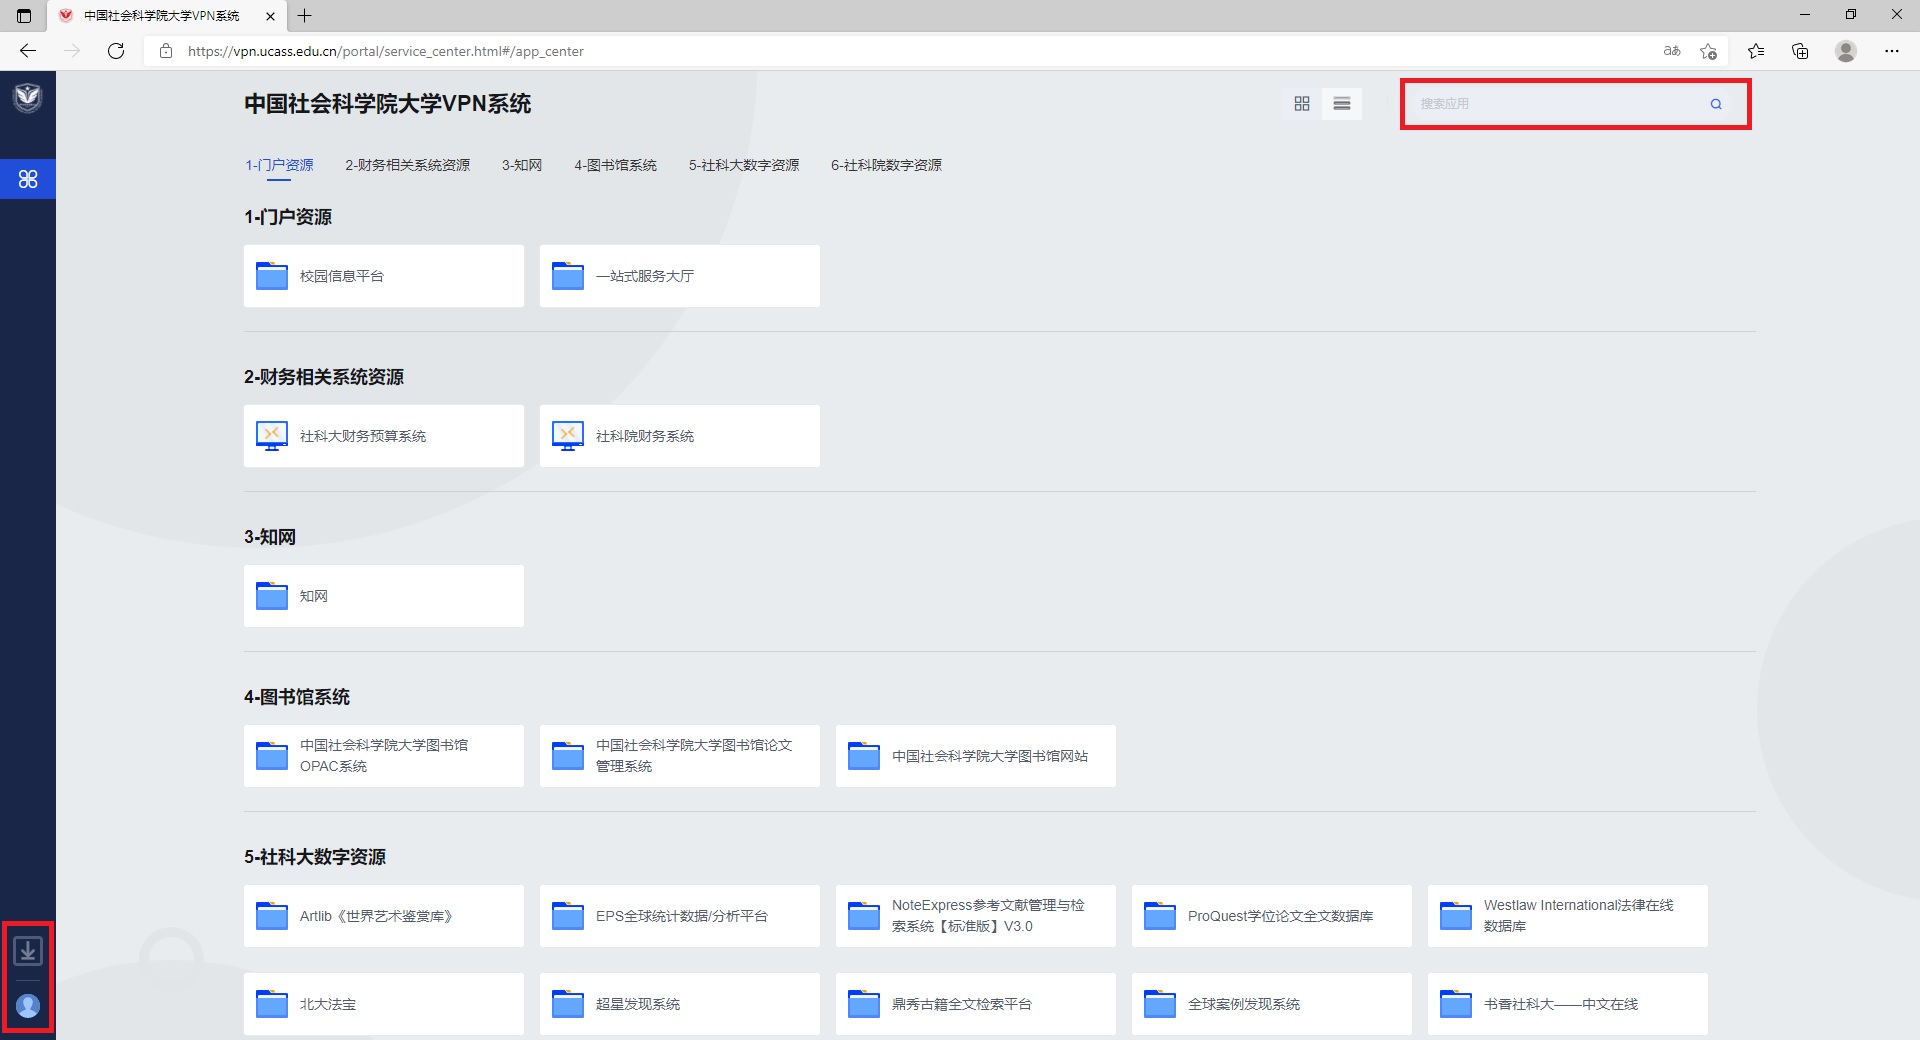This screenshot has width=1920, height=1040.
Task: Open ProQuest学位论文 folder icon
Action: click(x=1160, y=916)
